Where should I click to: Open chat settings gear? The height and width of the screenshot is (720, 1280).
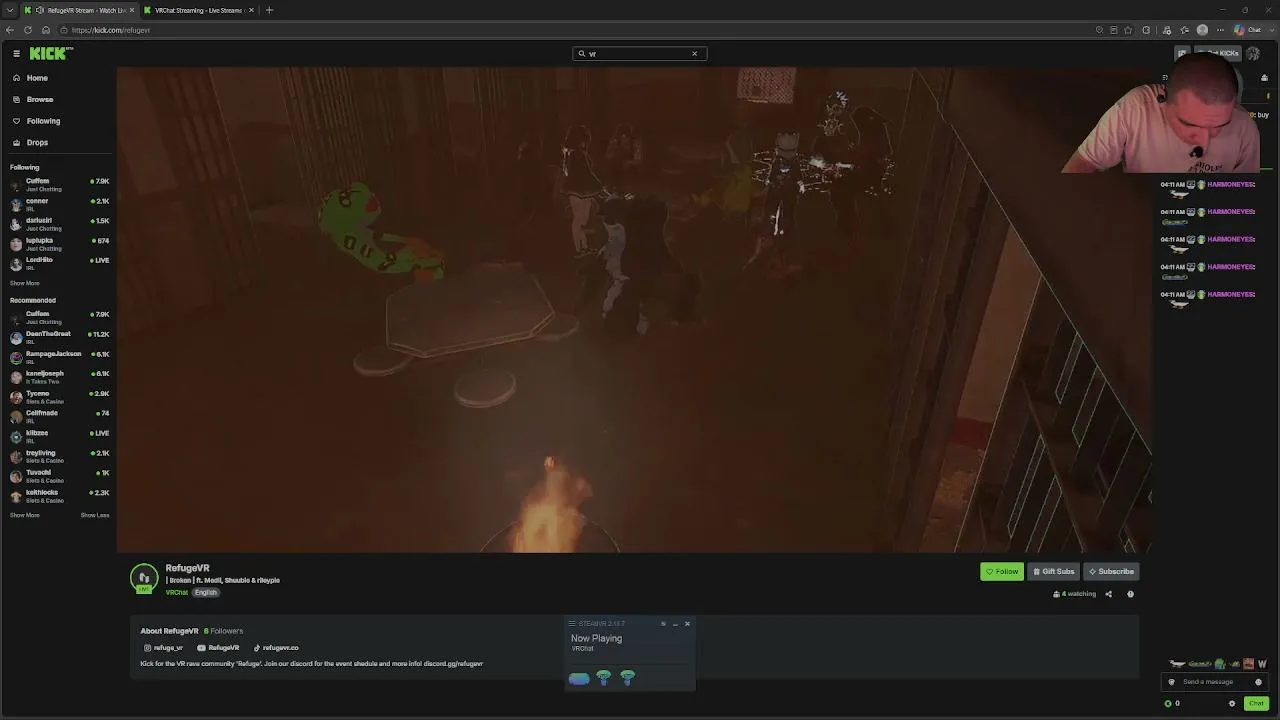[1232, 703]
